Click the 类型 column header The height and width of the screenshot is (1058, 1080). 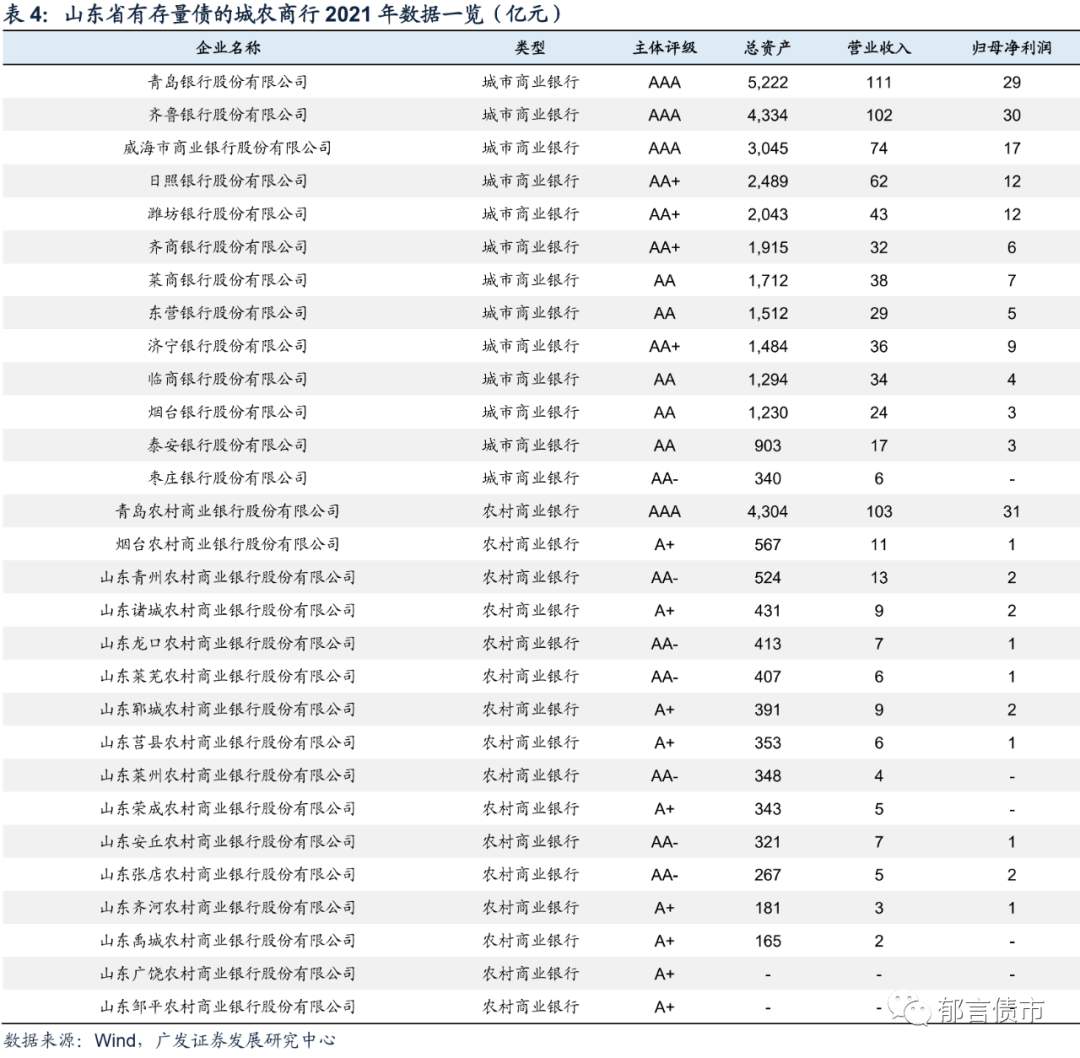click(530, 48)
